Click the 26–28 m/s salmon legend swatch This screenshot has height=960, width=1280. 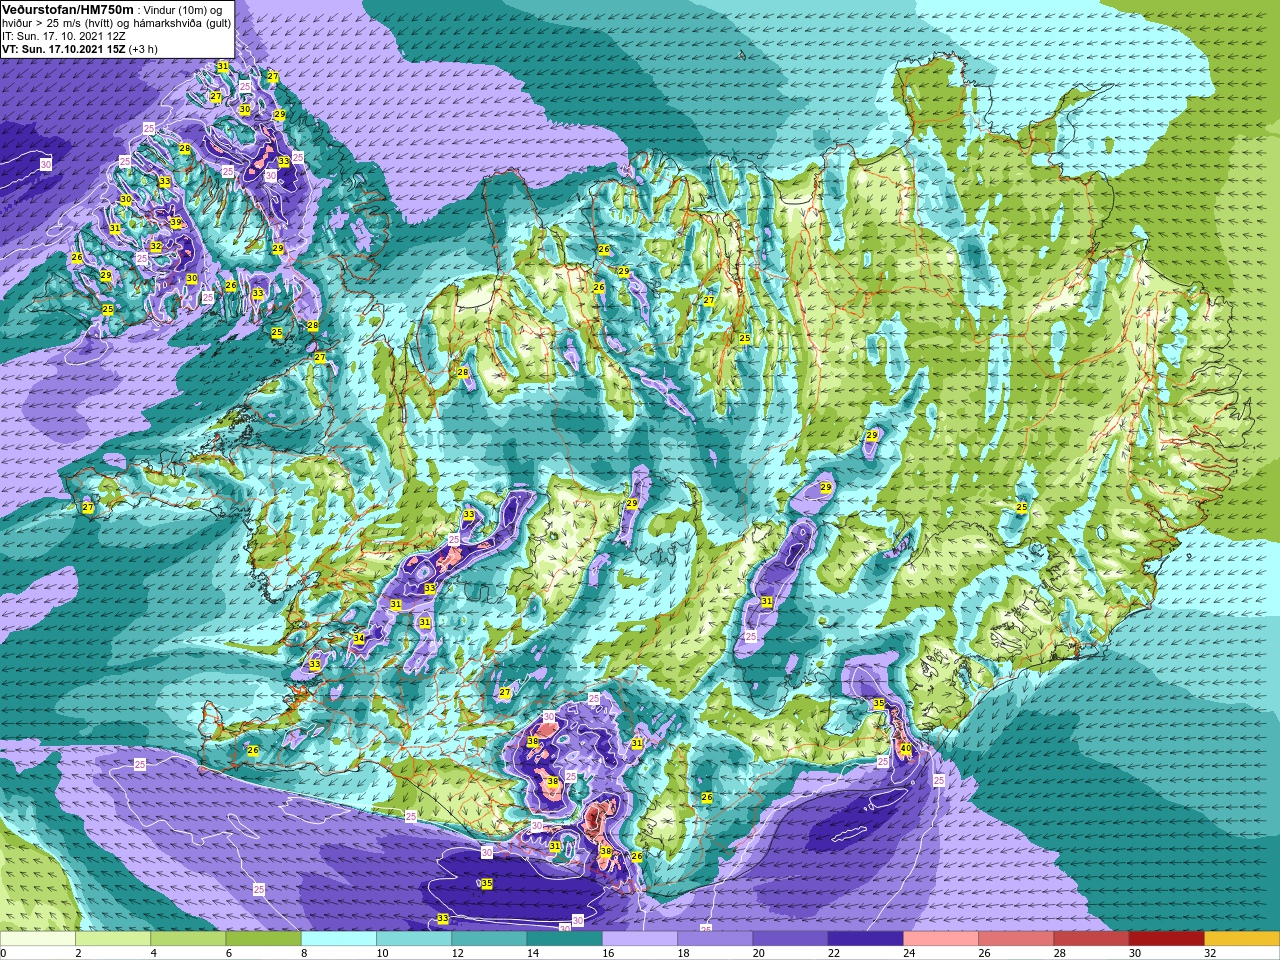[1016, 939]
